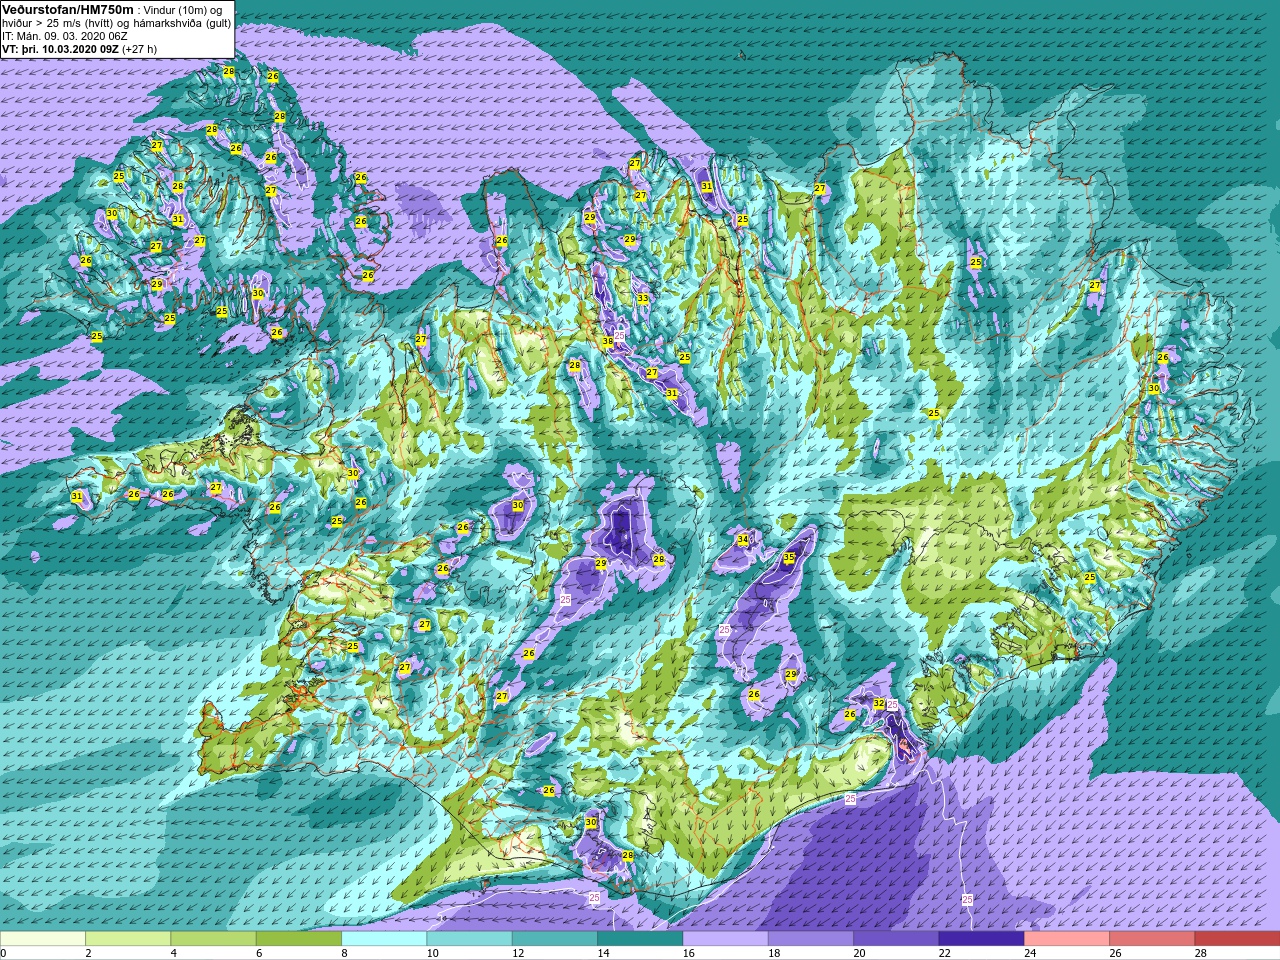1280x960 pixels.
Task: Click the yellow gust label reading 38
Action: [607, 342]
